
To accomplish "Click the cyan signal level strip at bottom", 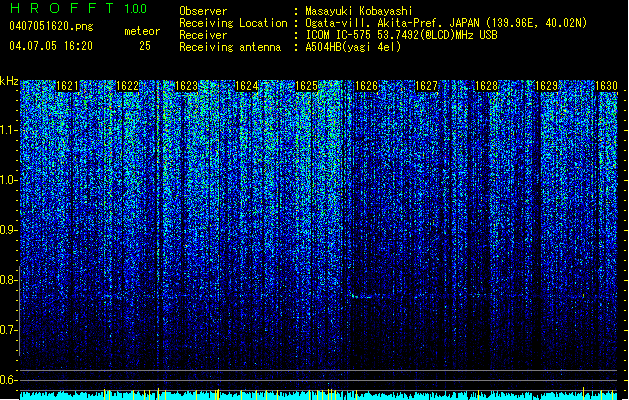I will click(x=319, y=395).
